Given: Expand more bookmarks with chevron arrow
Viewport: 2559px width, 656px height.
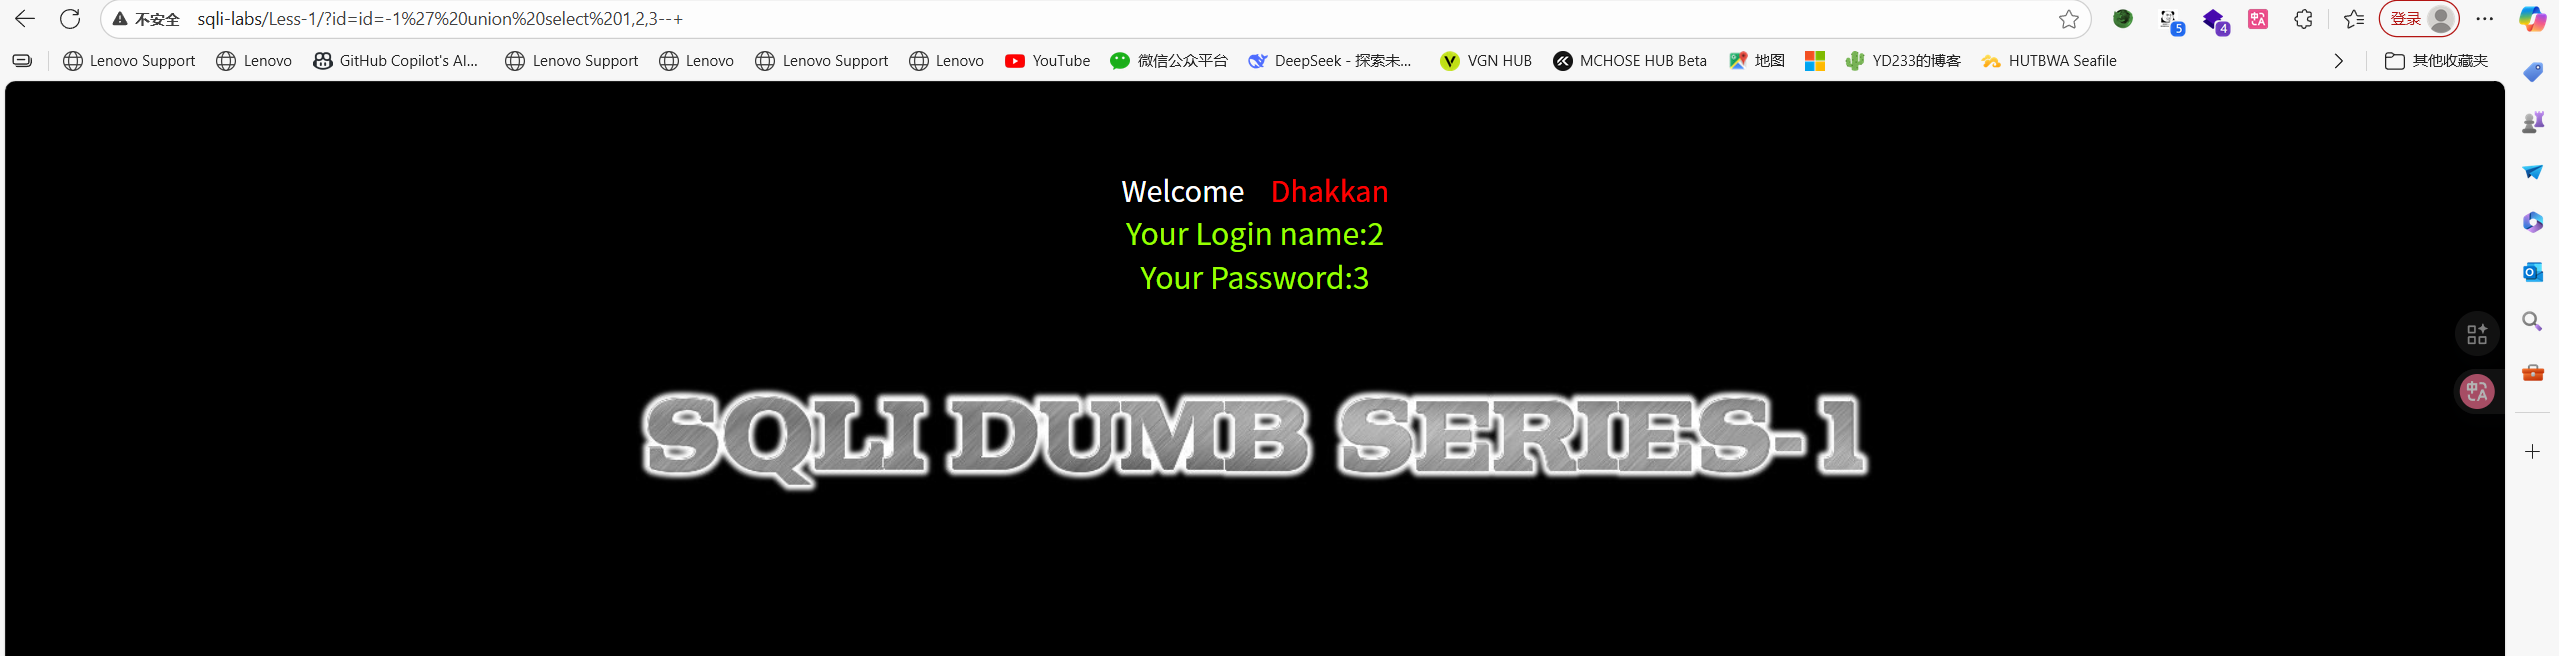Looking at the screenshot, I should pyautogui.click(x=2338, y=61).
